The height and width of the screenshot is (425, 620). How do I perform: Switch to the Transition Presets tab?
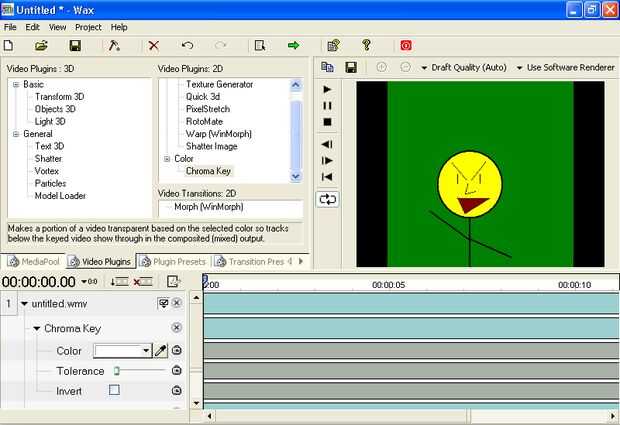point(251,262)
